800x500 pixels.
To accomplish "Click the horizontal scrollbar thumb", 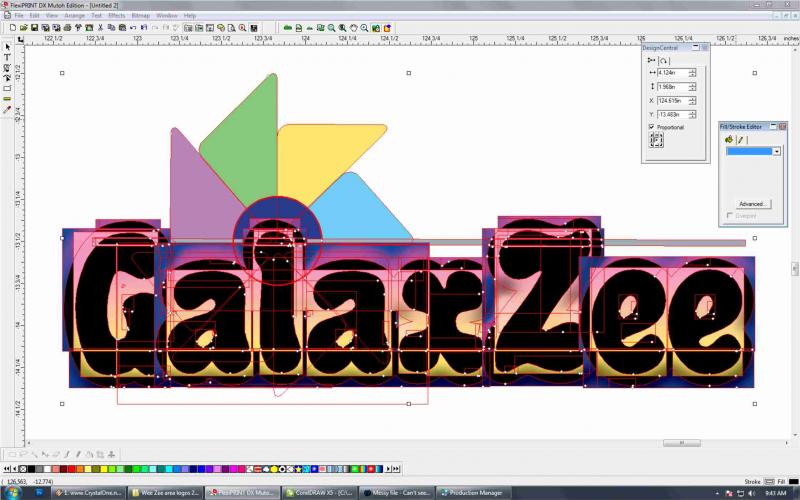I will (682, 443).
